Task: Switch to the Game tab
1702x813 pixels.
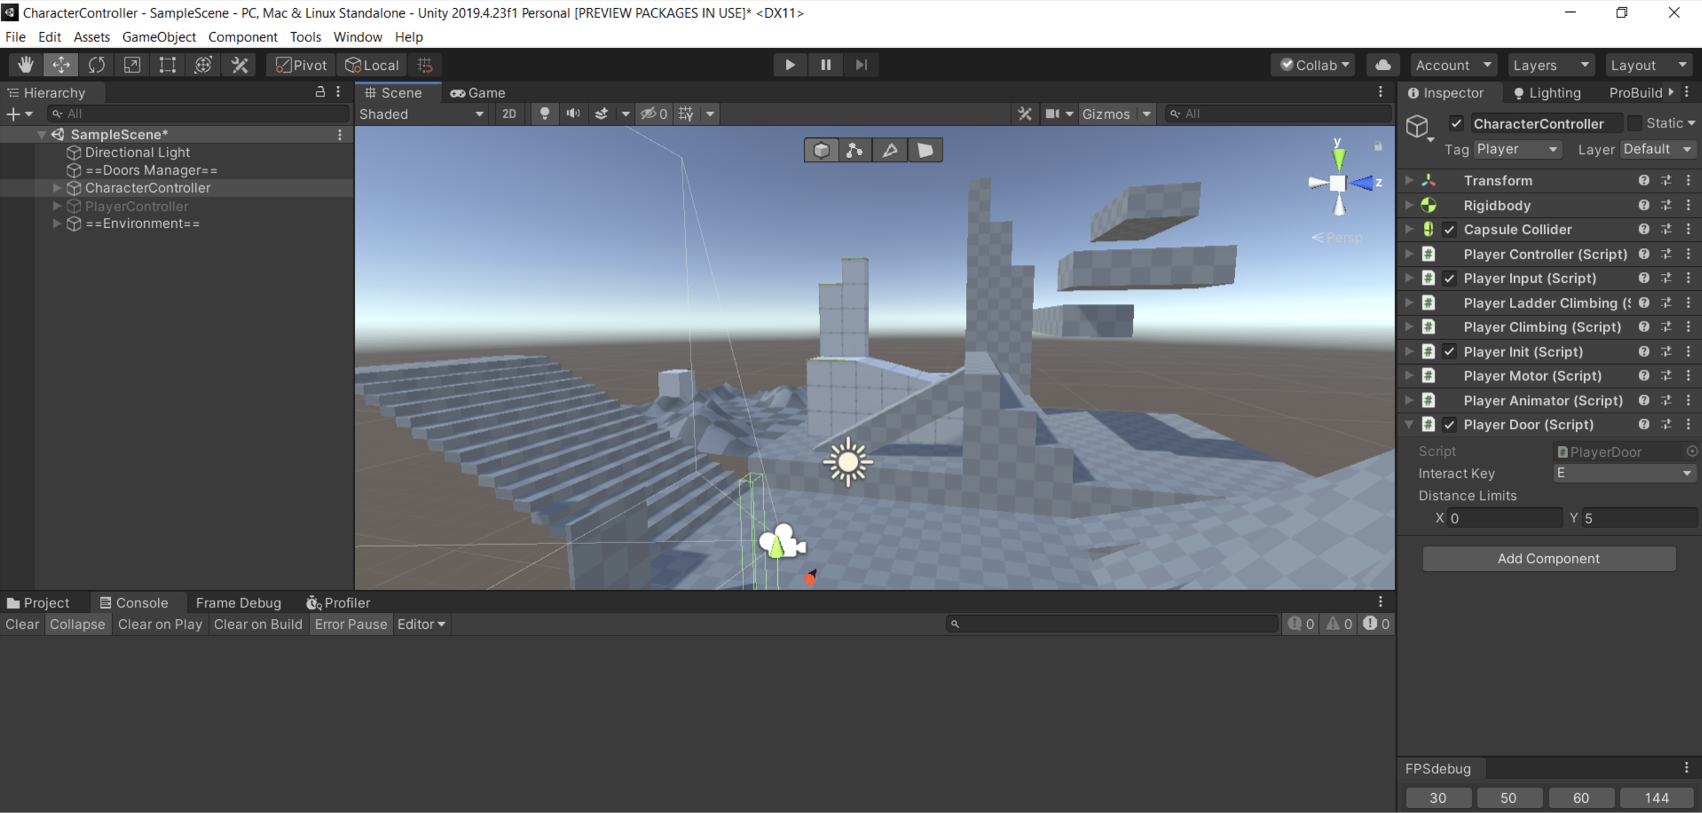Action: click(x=478, y=93)
